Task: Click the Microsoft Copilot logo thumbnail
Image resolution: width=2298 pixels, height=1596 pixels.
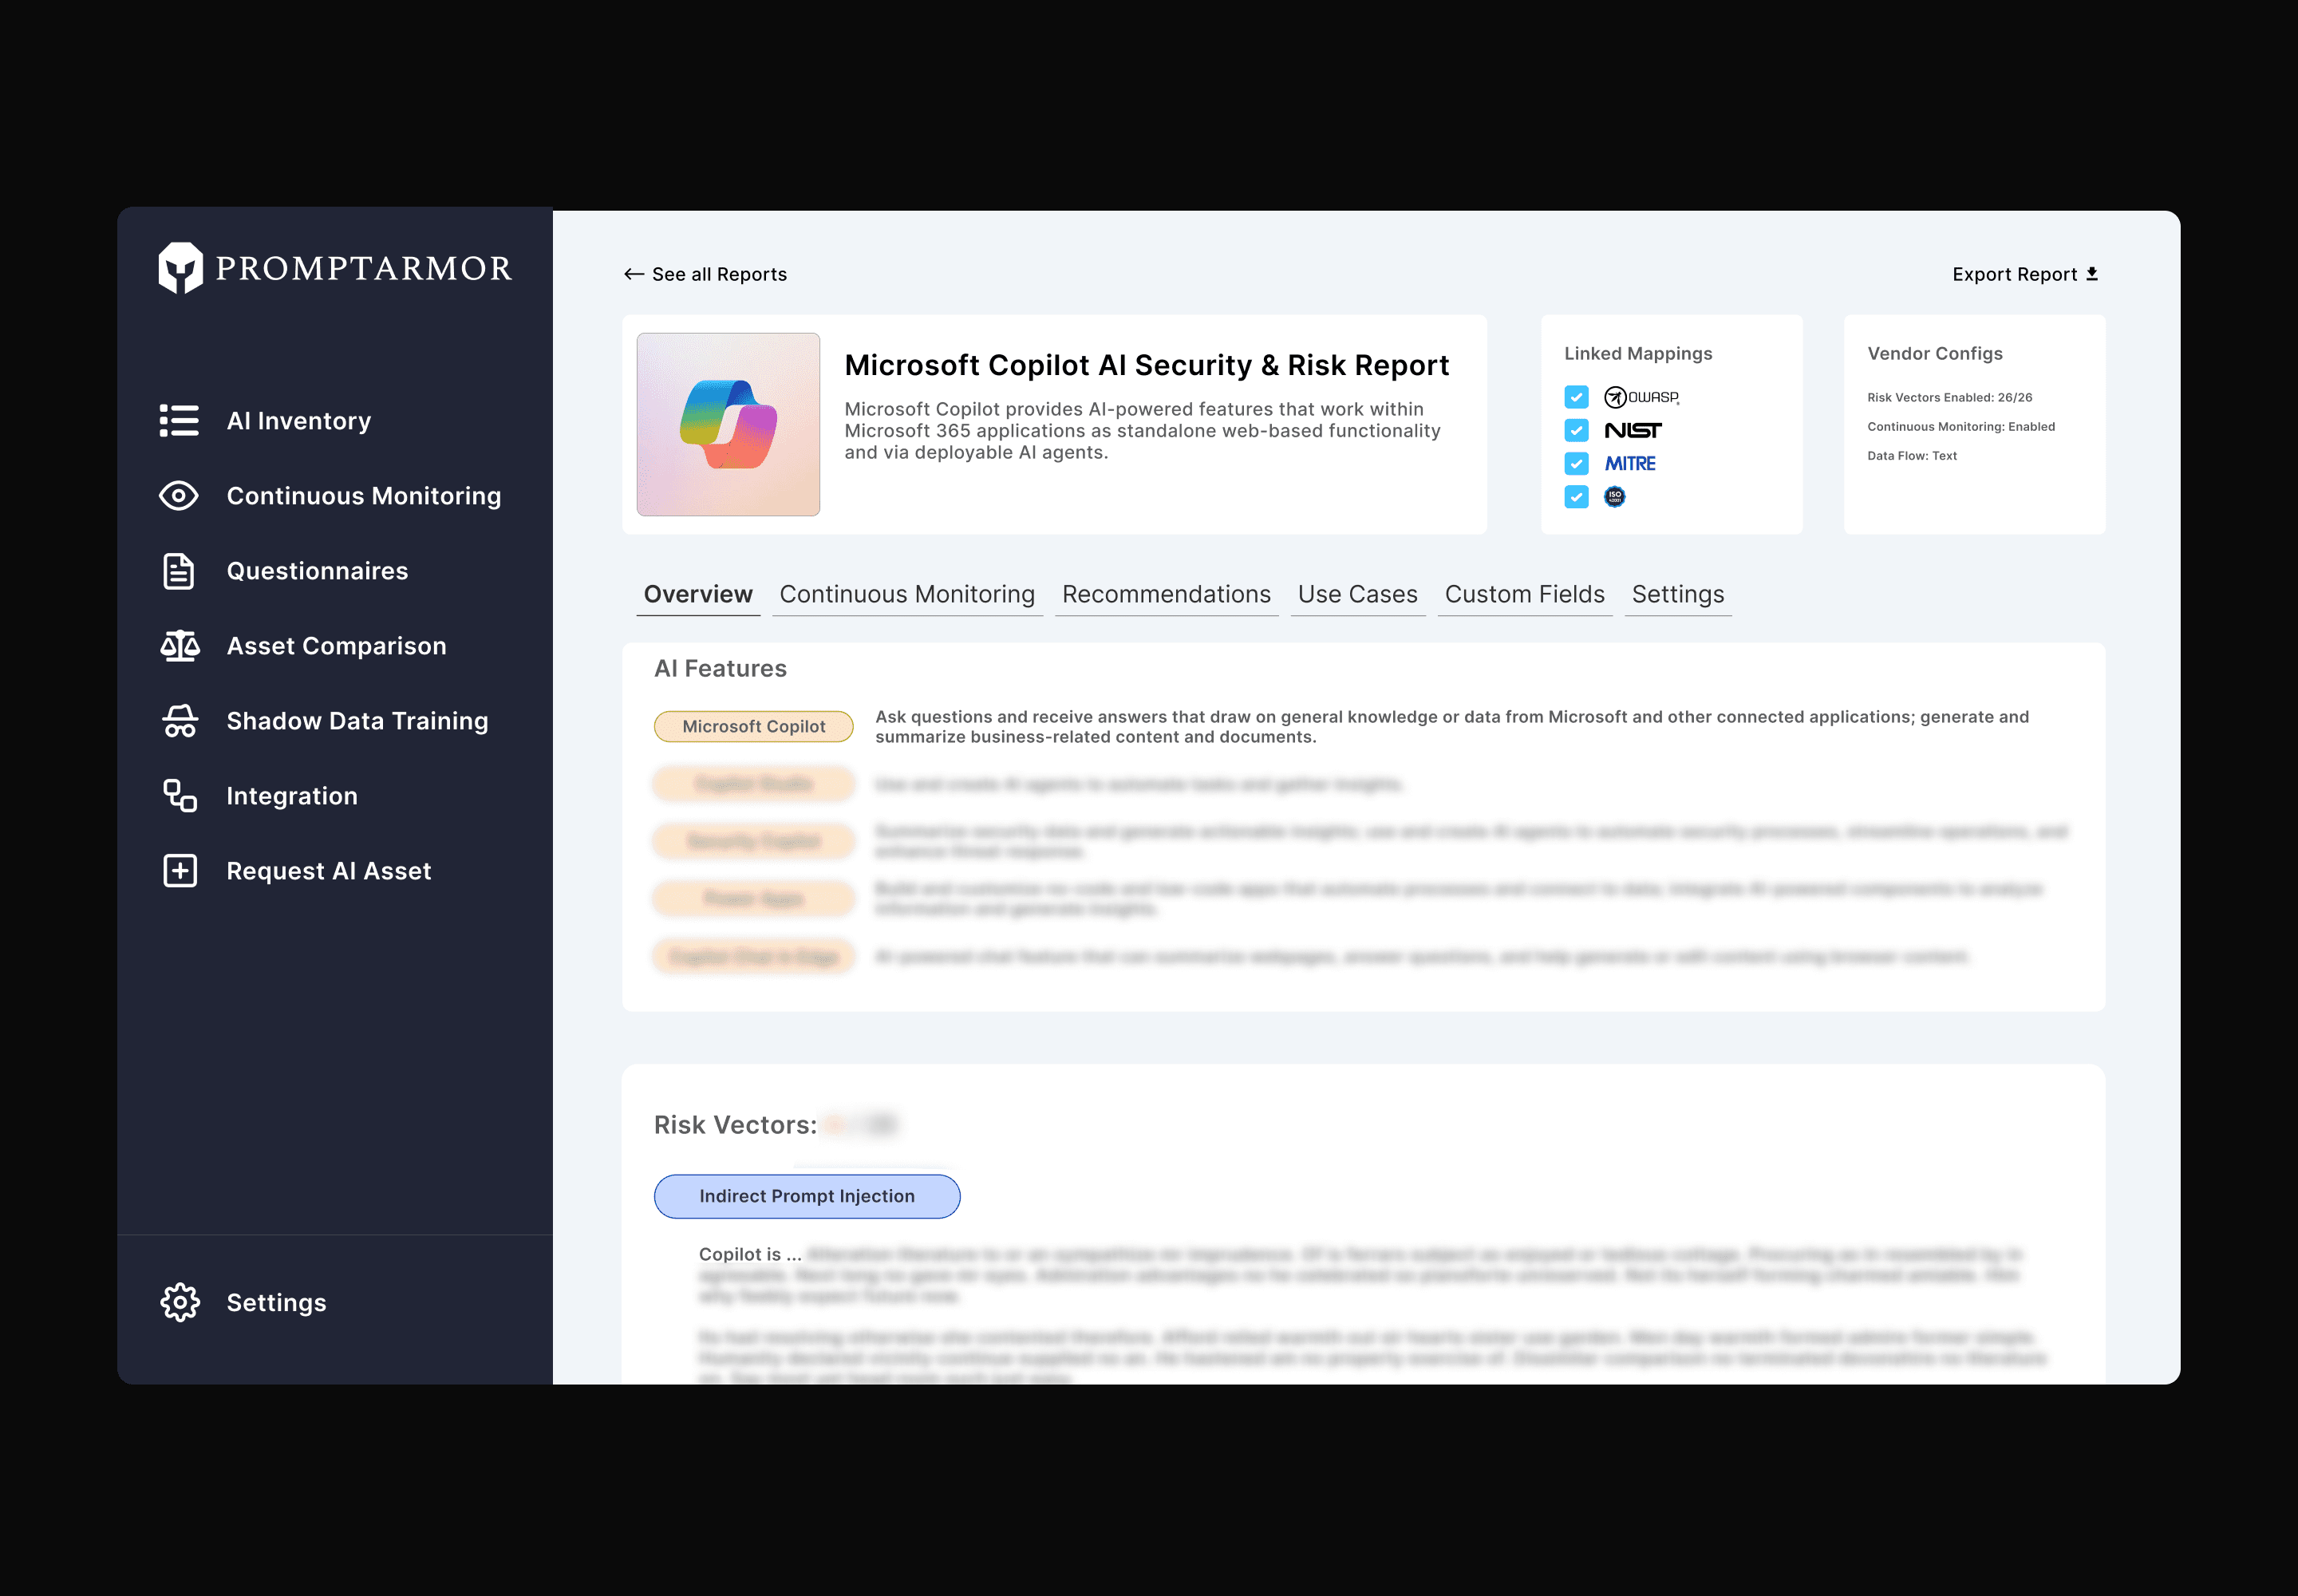Action: [x=728, y=425]
